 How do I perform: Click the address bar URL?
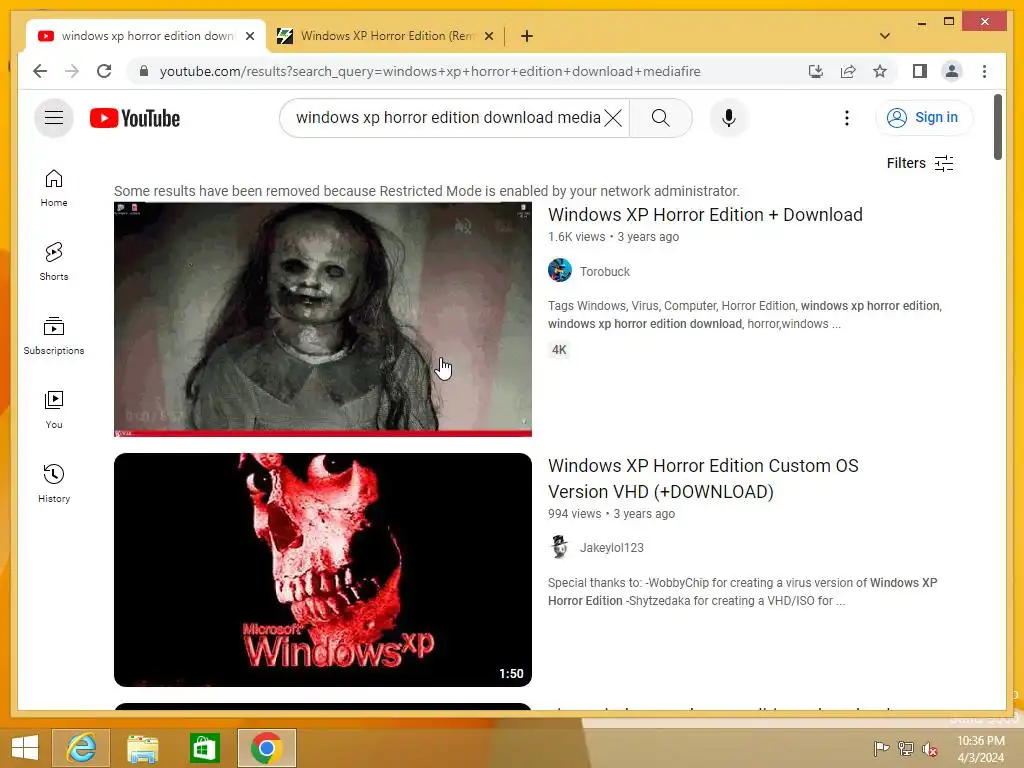[430, 71]
